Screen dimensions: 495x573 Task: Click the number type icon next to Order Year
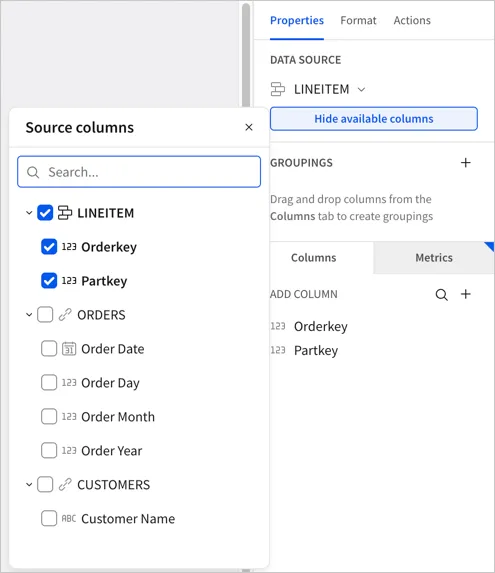(x=69, y=451)
